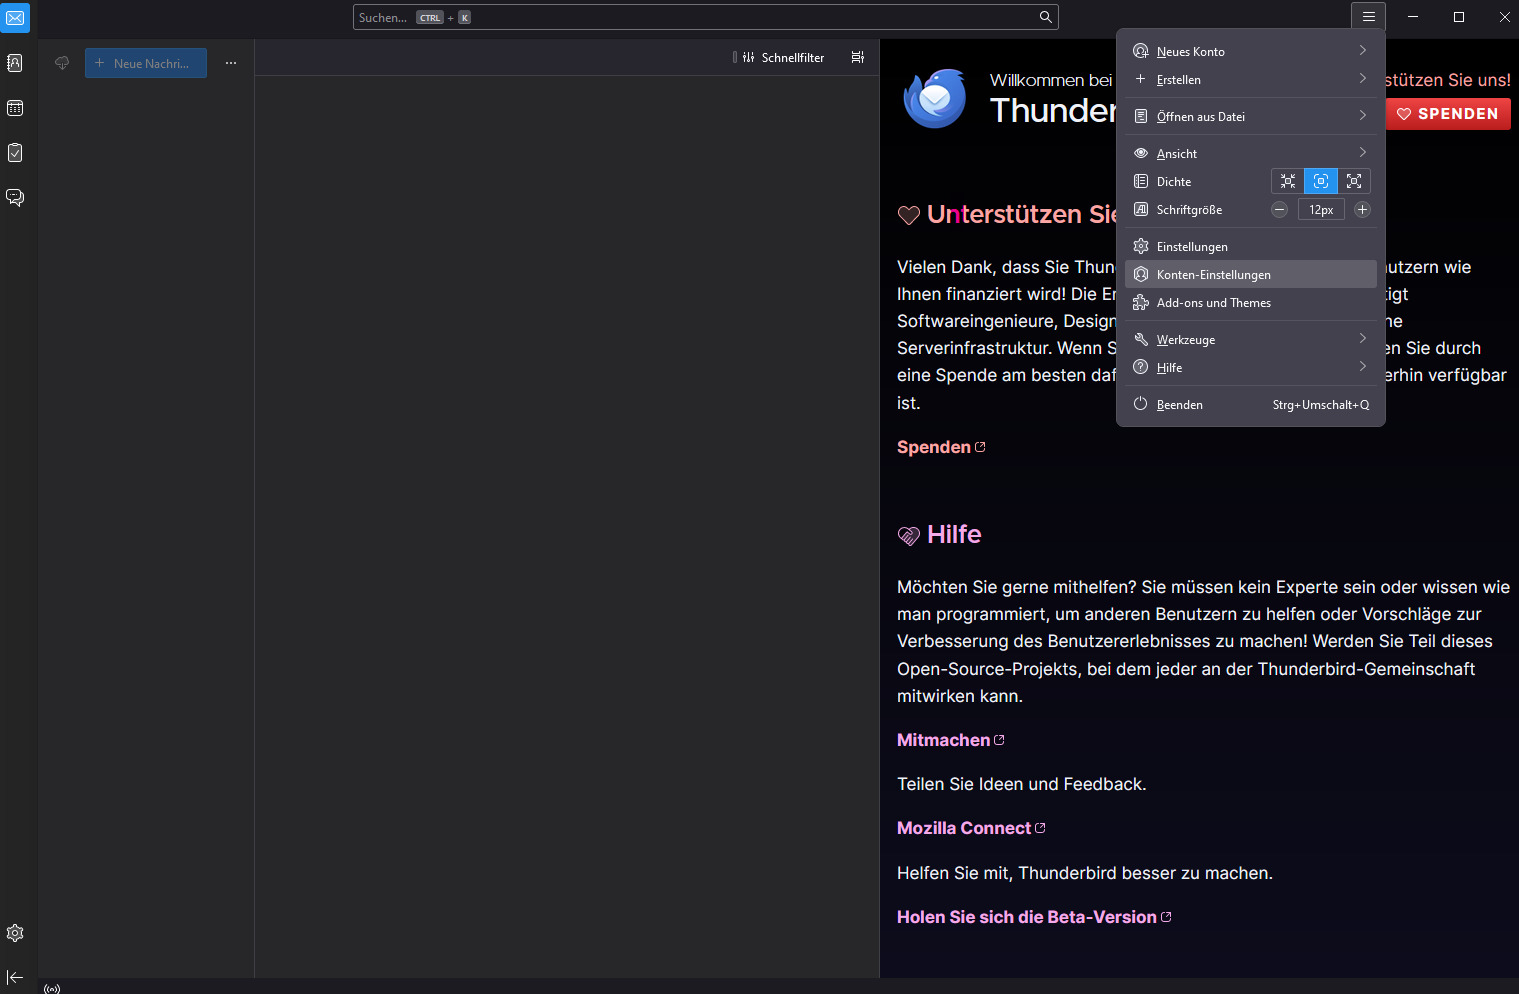Open the Address Book from the sidebar
The width and height of the screenshot is (1519, 994).
(x=15, y=63)
